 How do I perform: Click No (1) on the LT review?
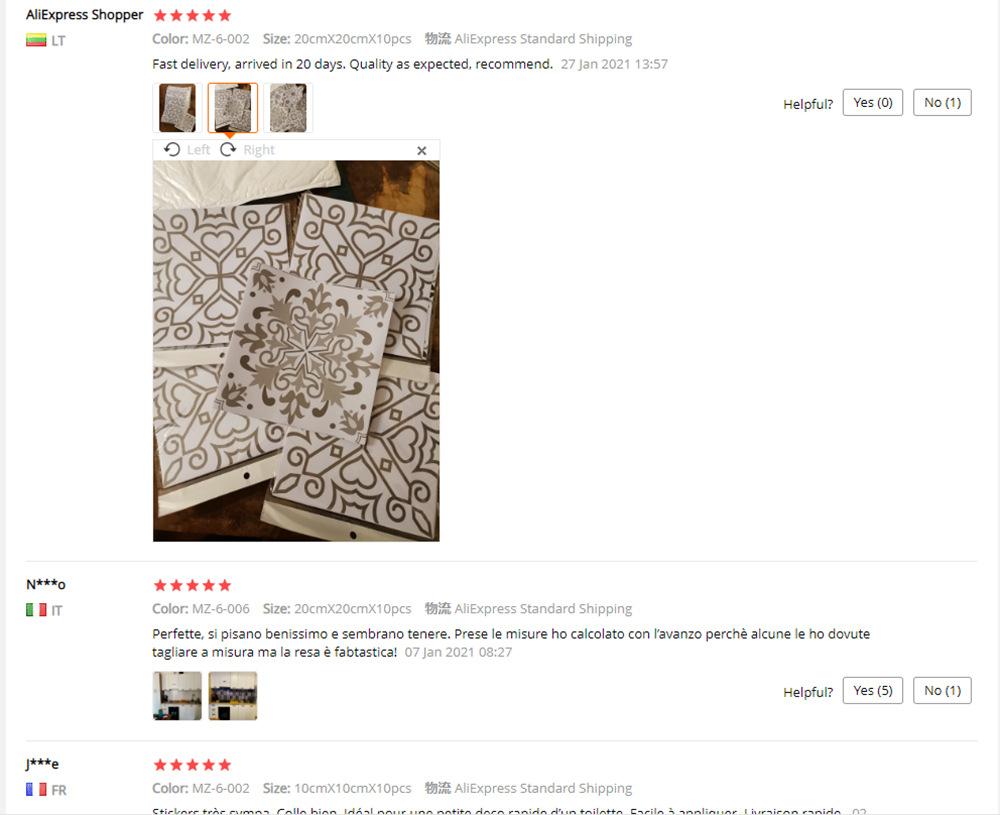coord(942,103)
